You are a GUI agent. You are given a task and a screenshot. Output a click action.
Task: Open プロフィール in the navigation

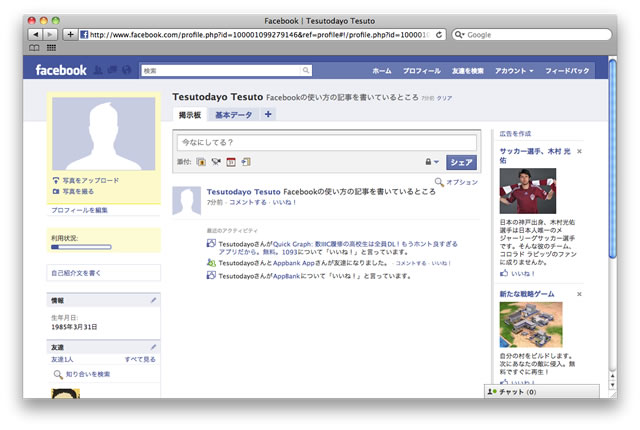(x=422, y=71)
